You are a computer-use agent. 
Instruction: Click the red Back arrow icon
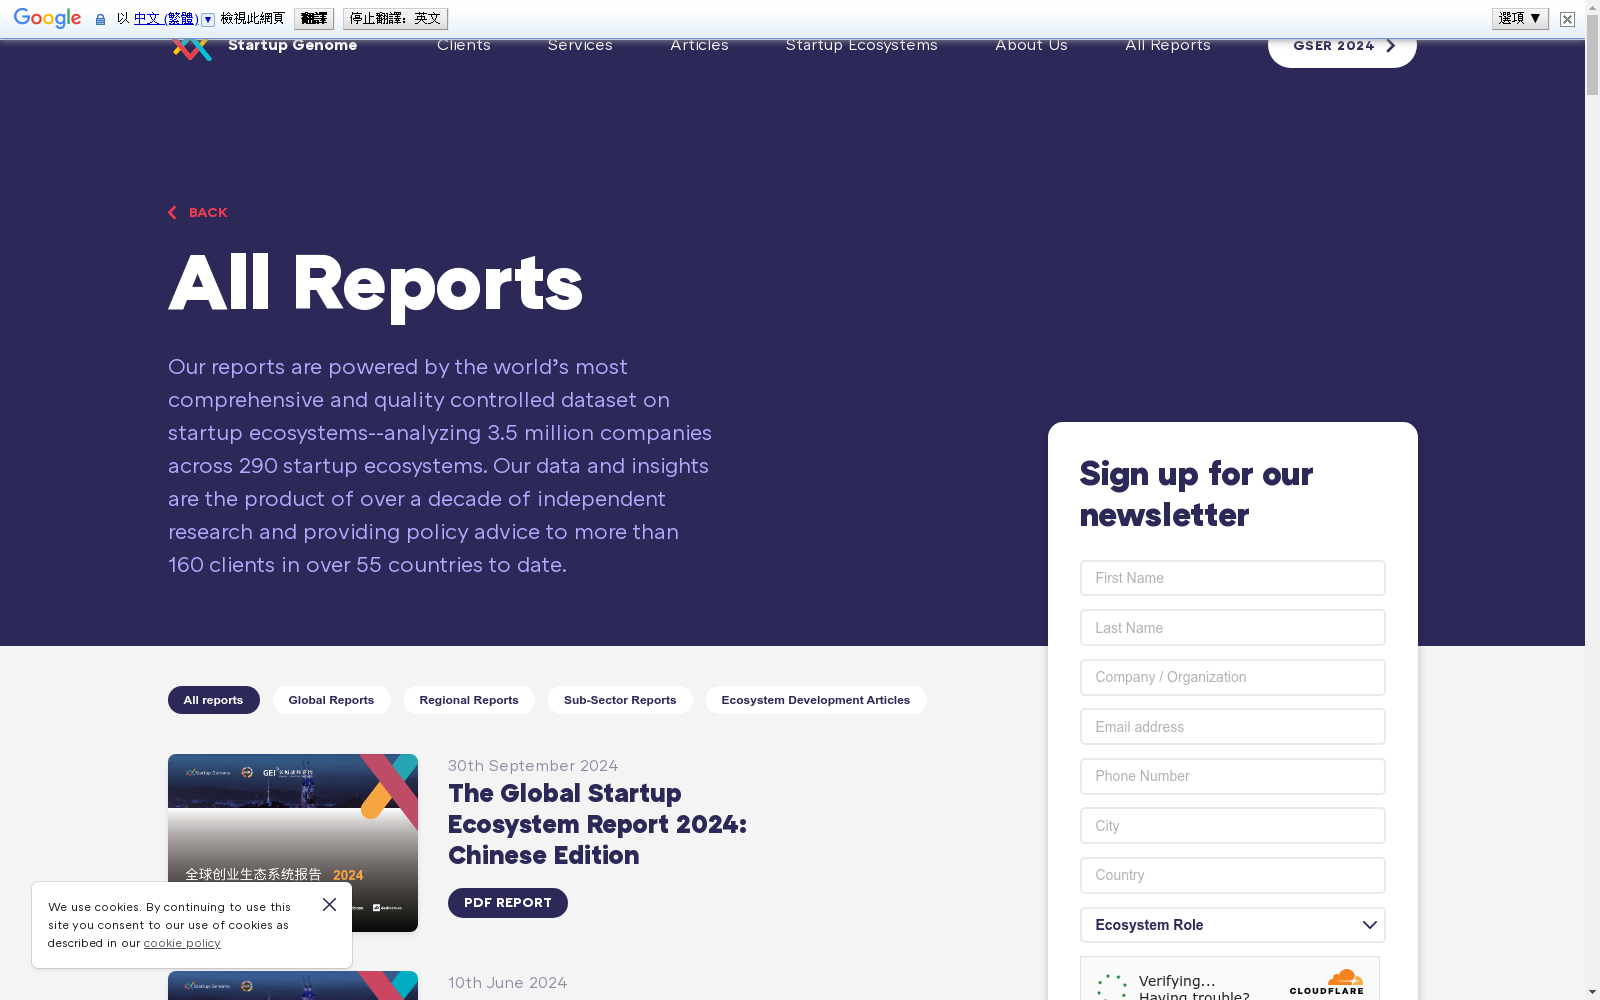(x=172, y=212)
